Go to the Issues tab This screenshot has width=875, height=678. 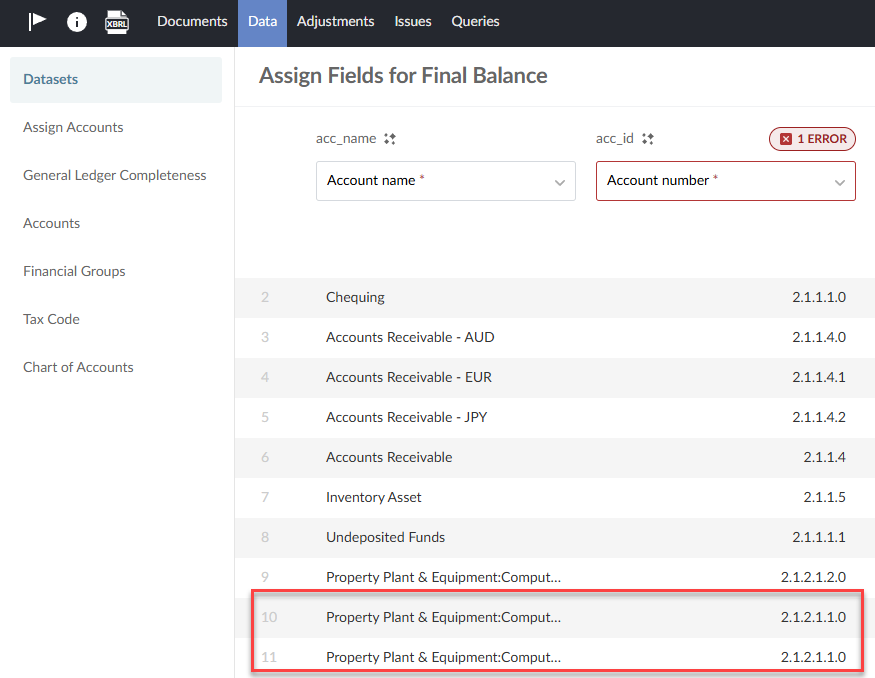(x=412, y=21)
